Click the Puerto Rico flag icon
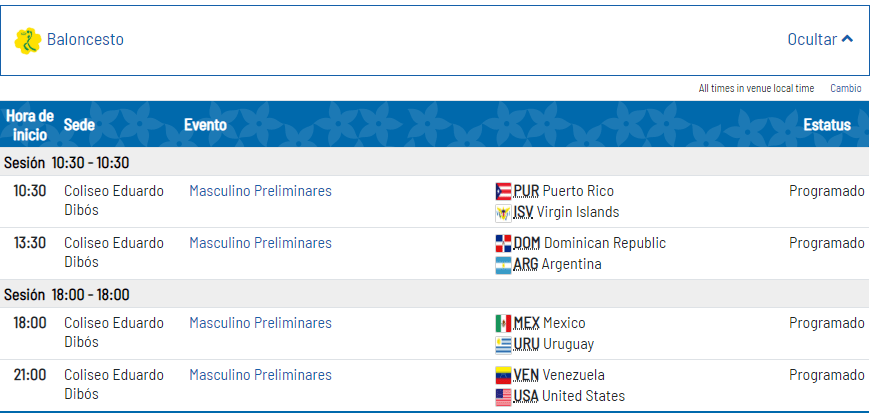This screenshot has width=876, height=416. click(503, 192)
